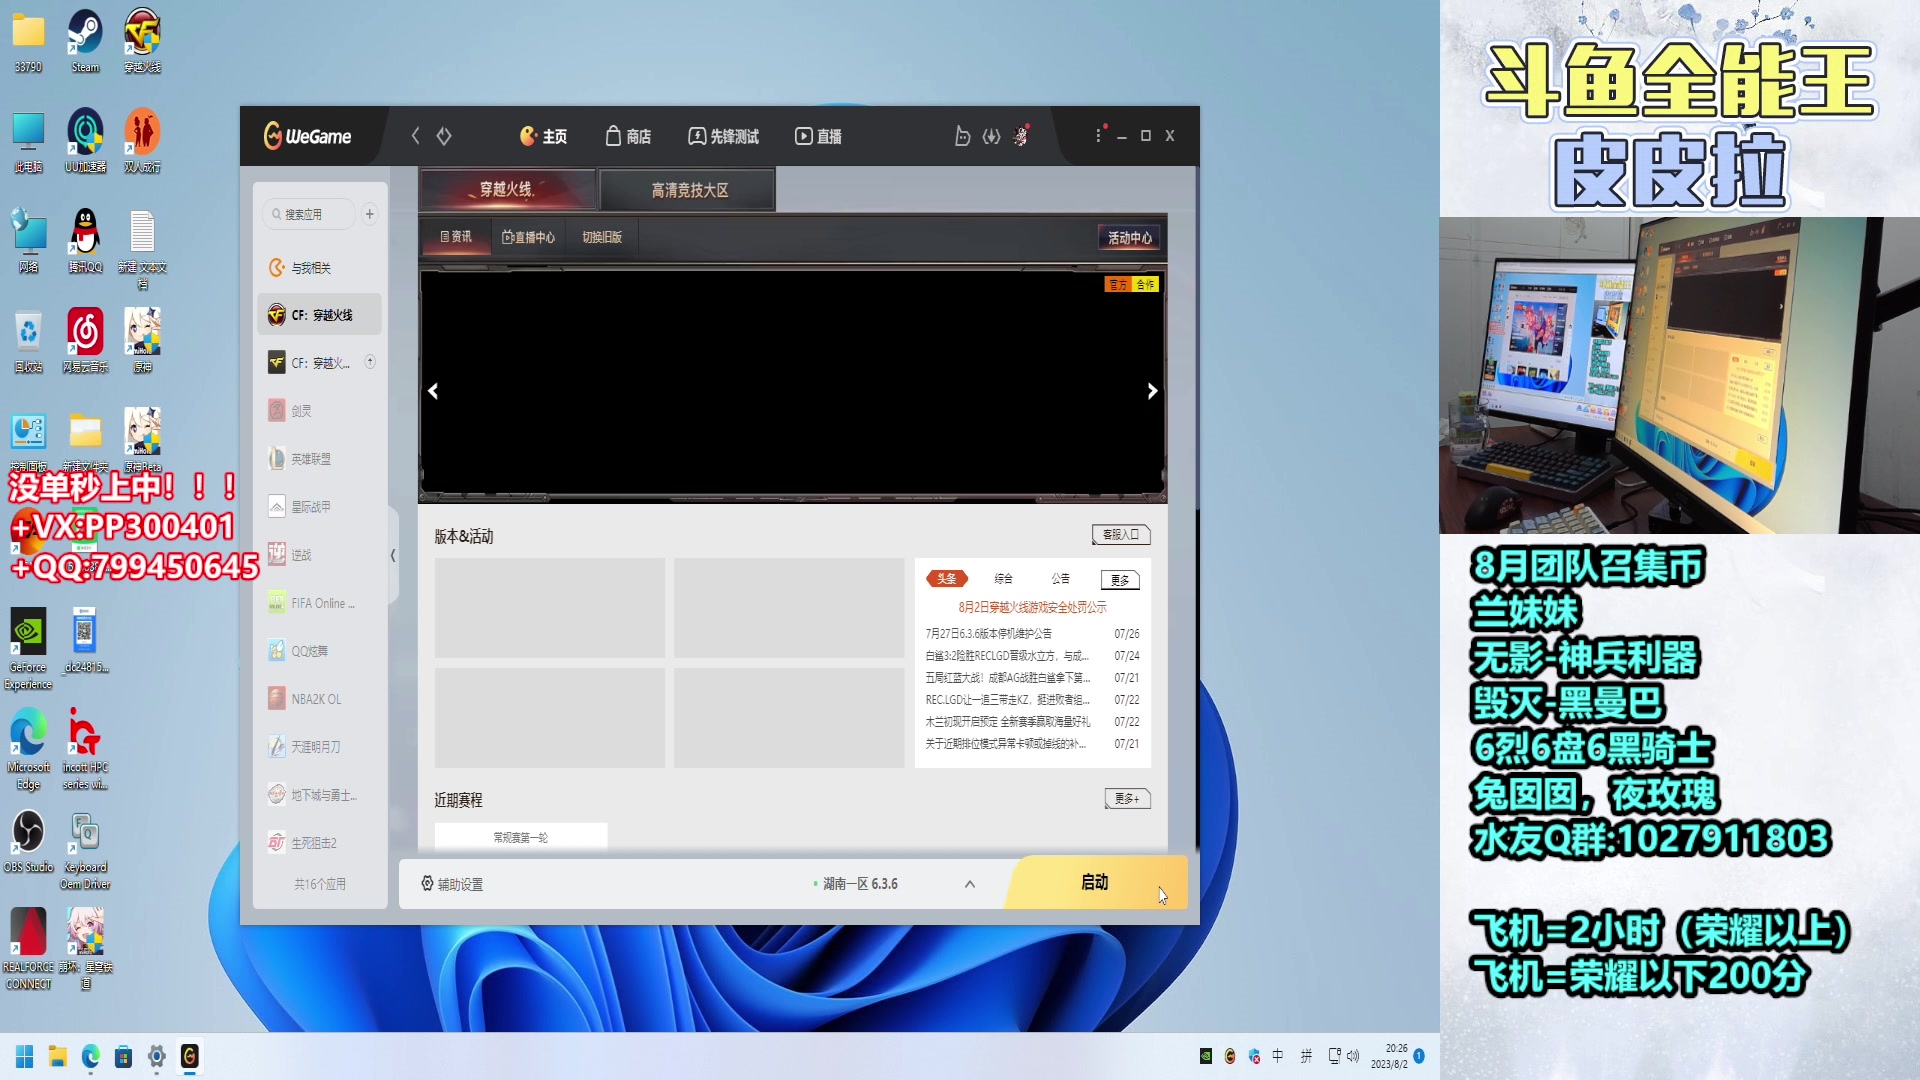The height and width of the screenshot is (1080, 1920).
Task: Click the update arrow icon beside CF: 穿越火...
Action: click(x=370, y=362)
